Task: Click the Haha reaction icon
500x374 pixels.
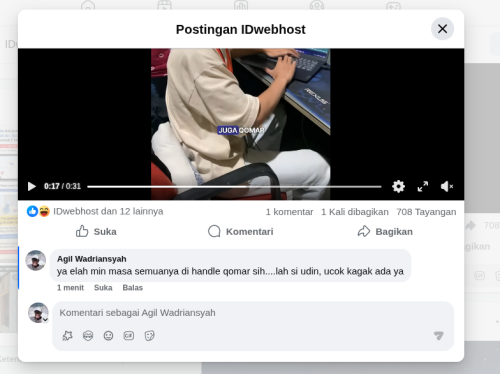Action: pos(44,211)
